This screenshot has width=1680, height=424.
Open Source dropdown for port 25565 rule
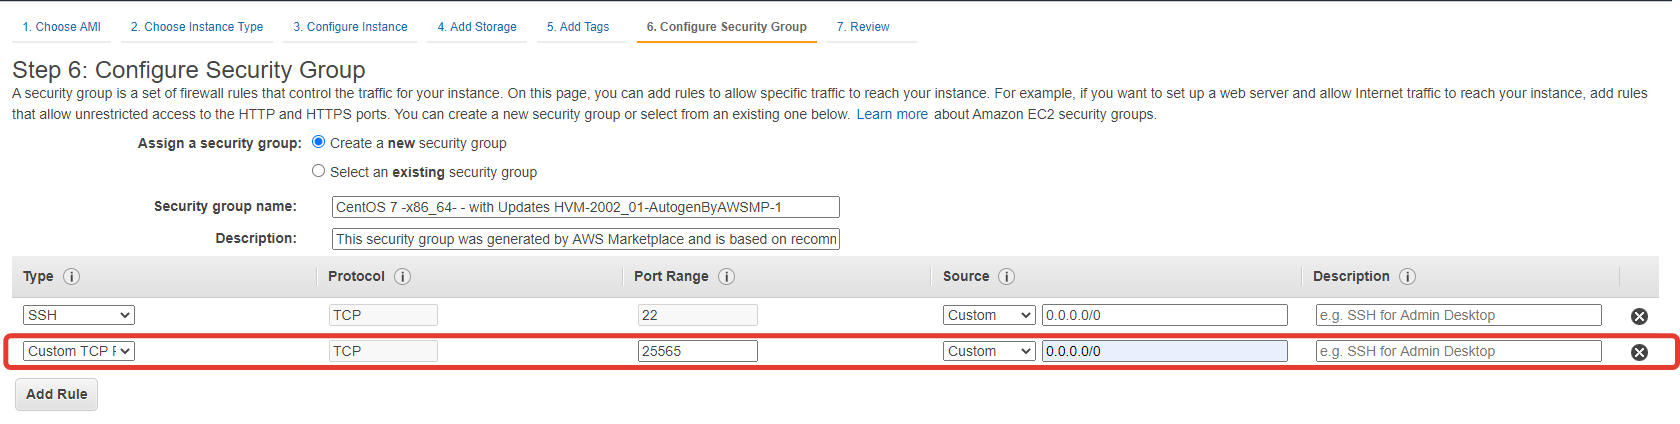[988, 351]
